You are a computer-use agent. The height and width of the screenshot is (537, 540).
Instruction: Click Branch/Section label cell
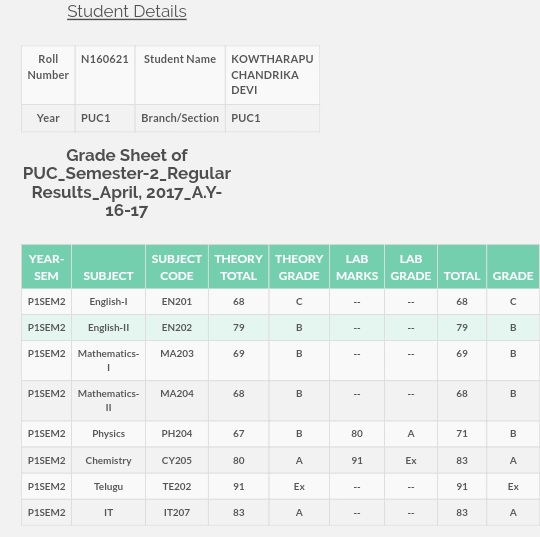coord(180,118)
